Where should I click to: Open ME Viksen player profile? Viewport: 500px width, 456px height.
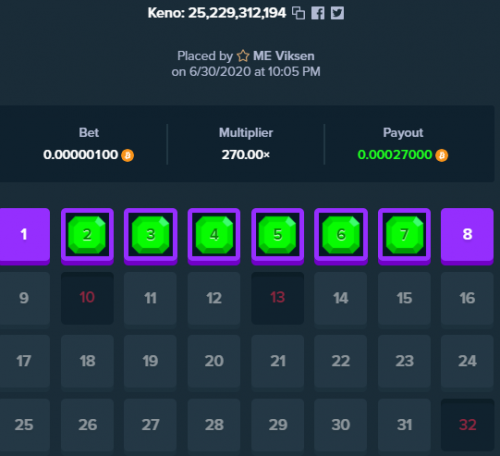click(x=283, y=56)
